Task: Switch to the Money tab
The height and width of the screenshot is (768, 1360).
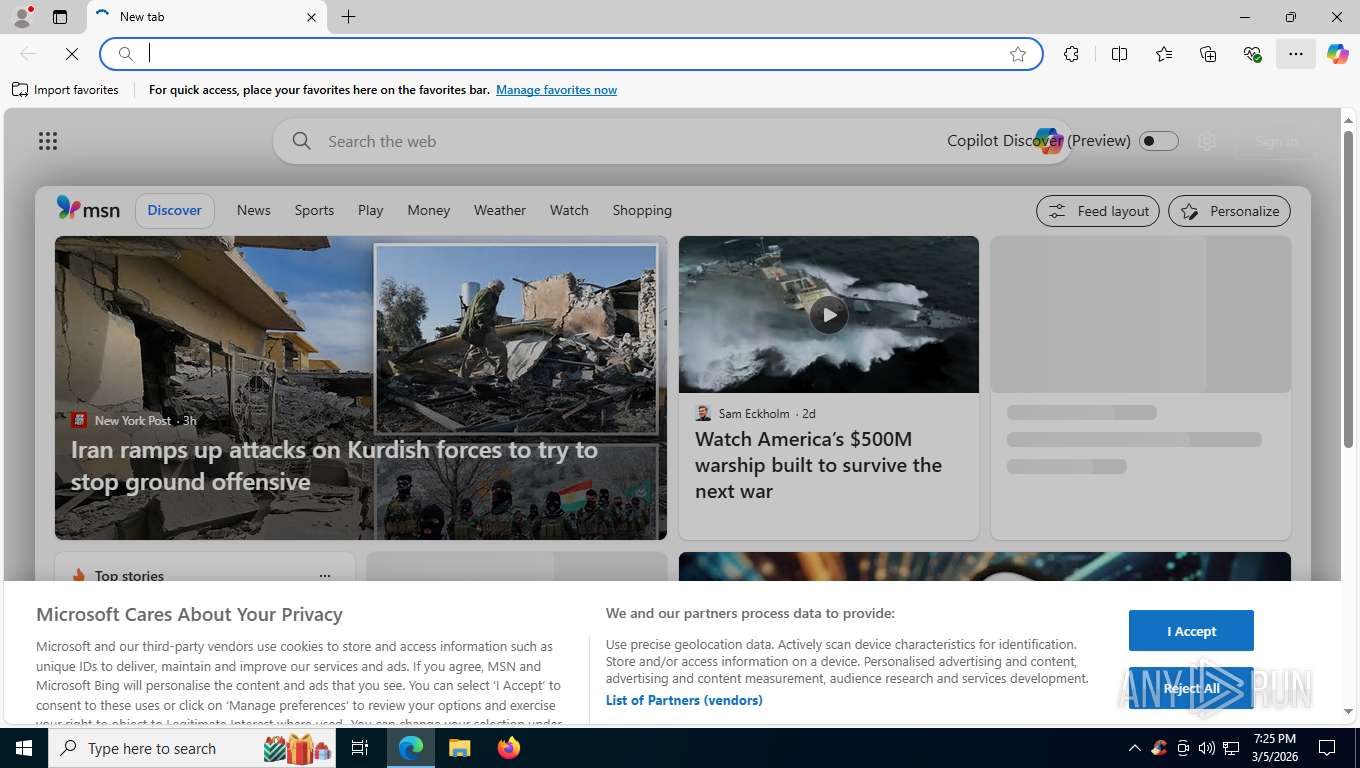Action: pyautogui.click(x=428, y=210)
